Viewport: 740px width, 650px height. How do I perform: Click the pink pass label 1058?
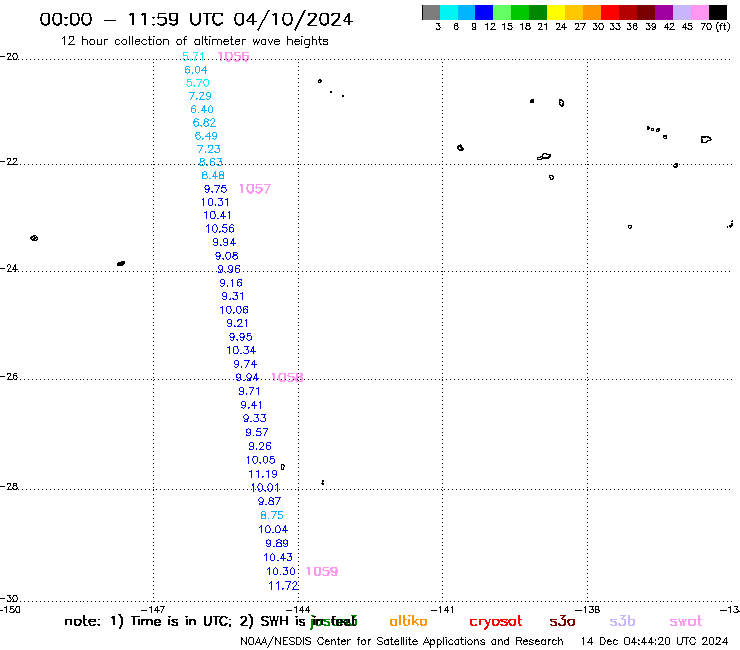pyautogui.click(x=287, y=377)
